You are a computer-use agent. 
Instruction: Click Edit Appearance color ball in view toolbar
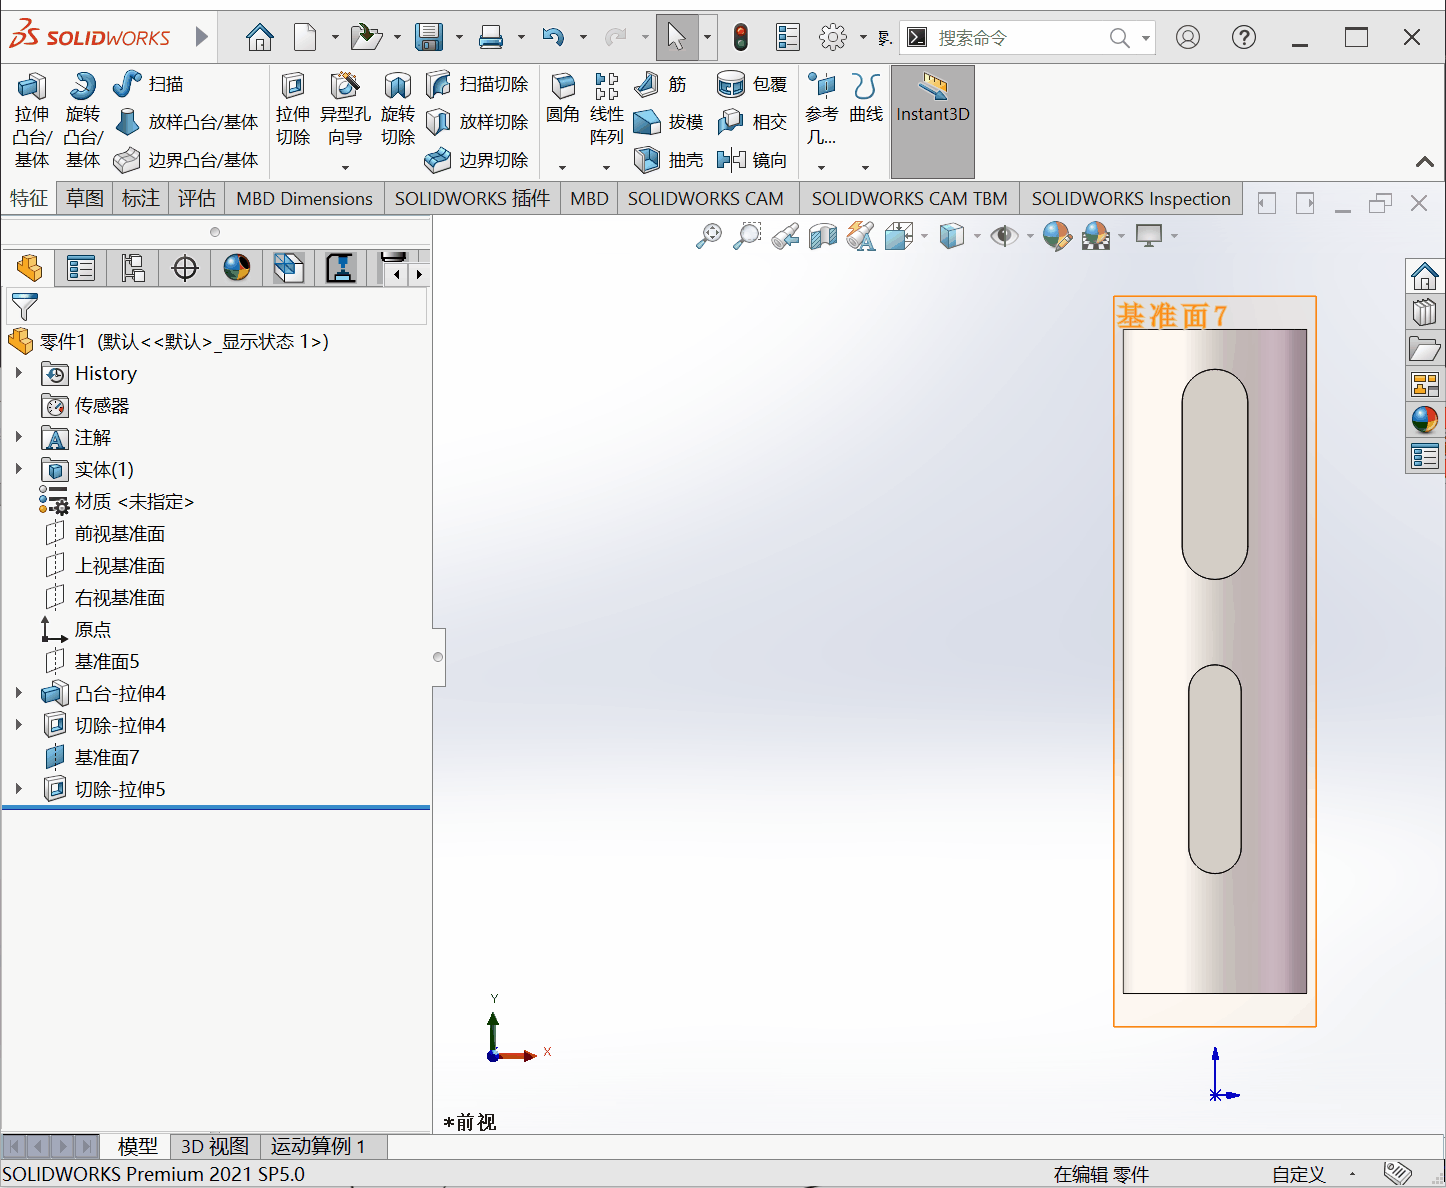pos(1057,236)
